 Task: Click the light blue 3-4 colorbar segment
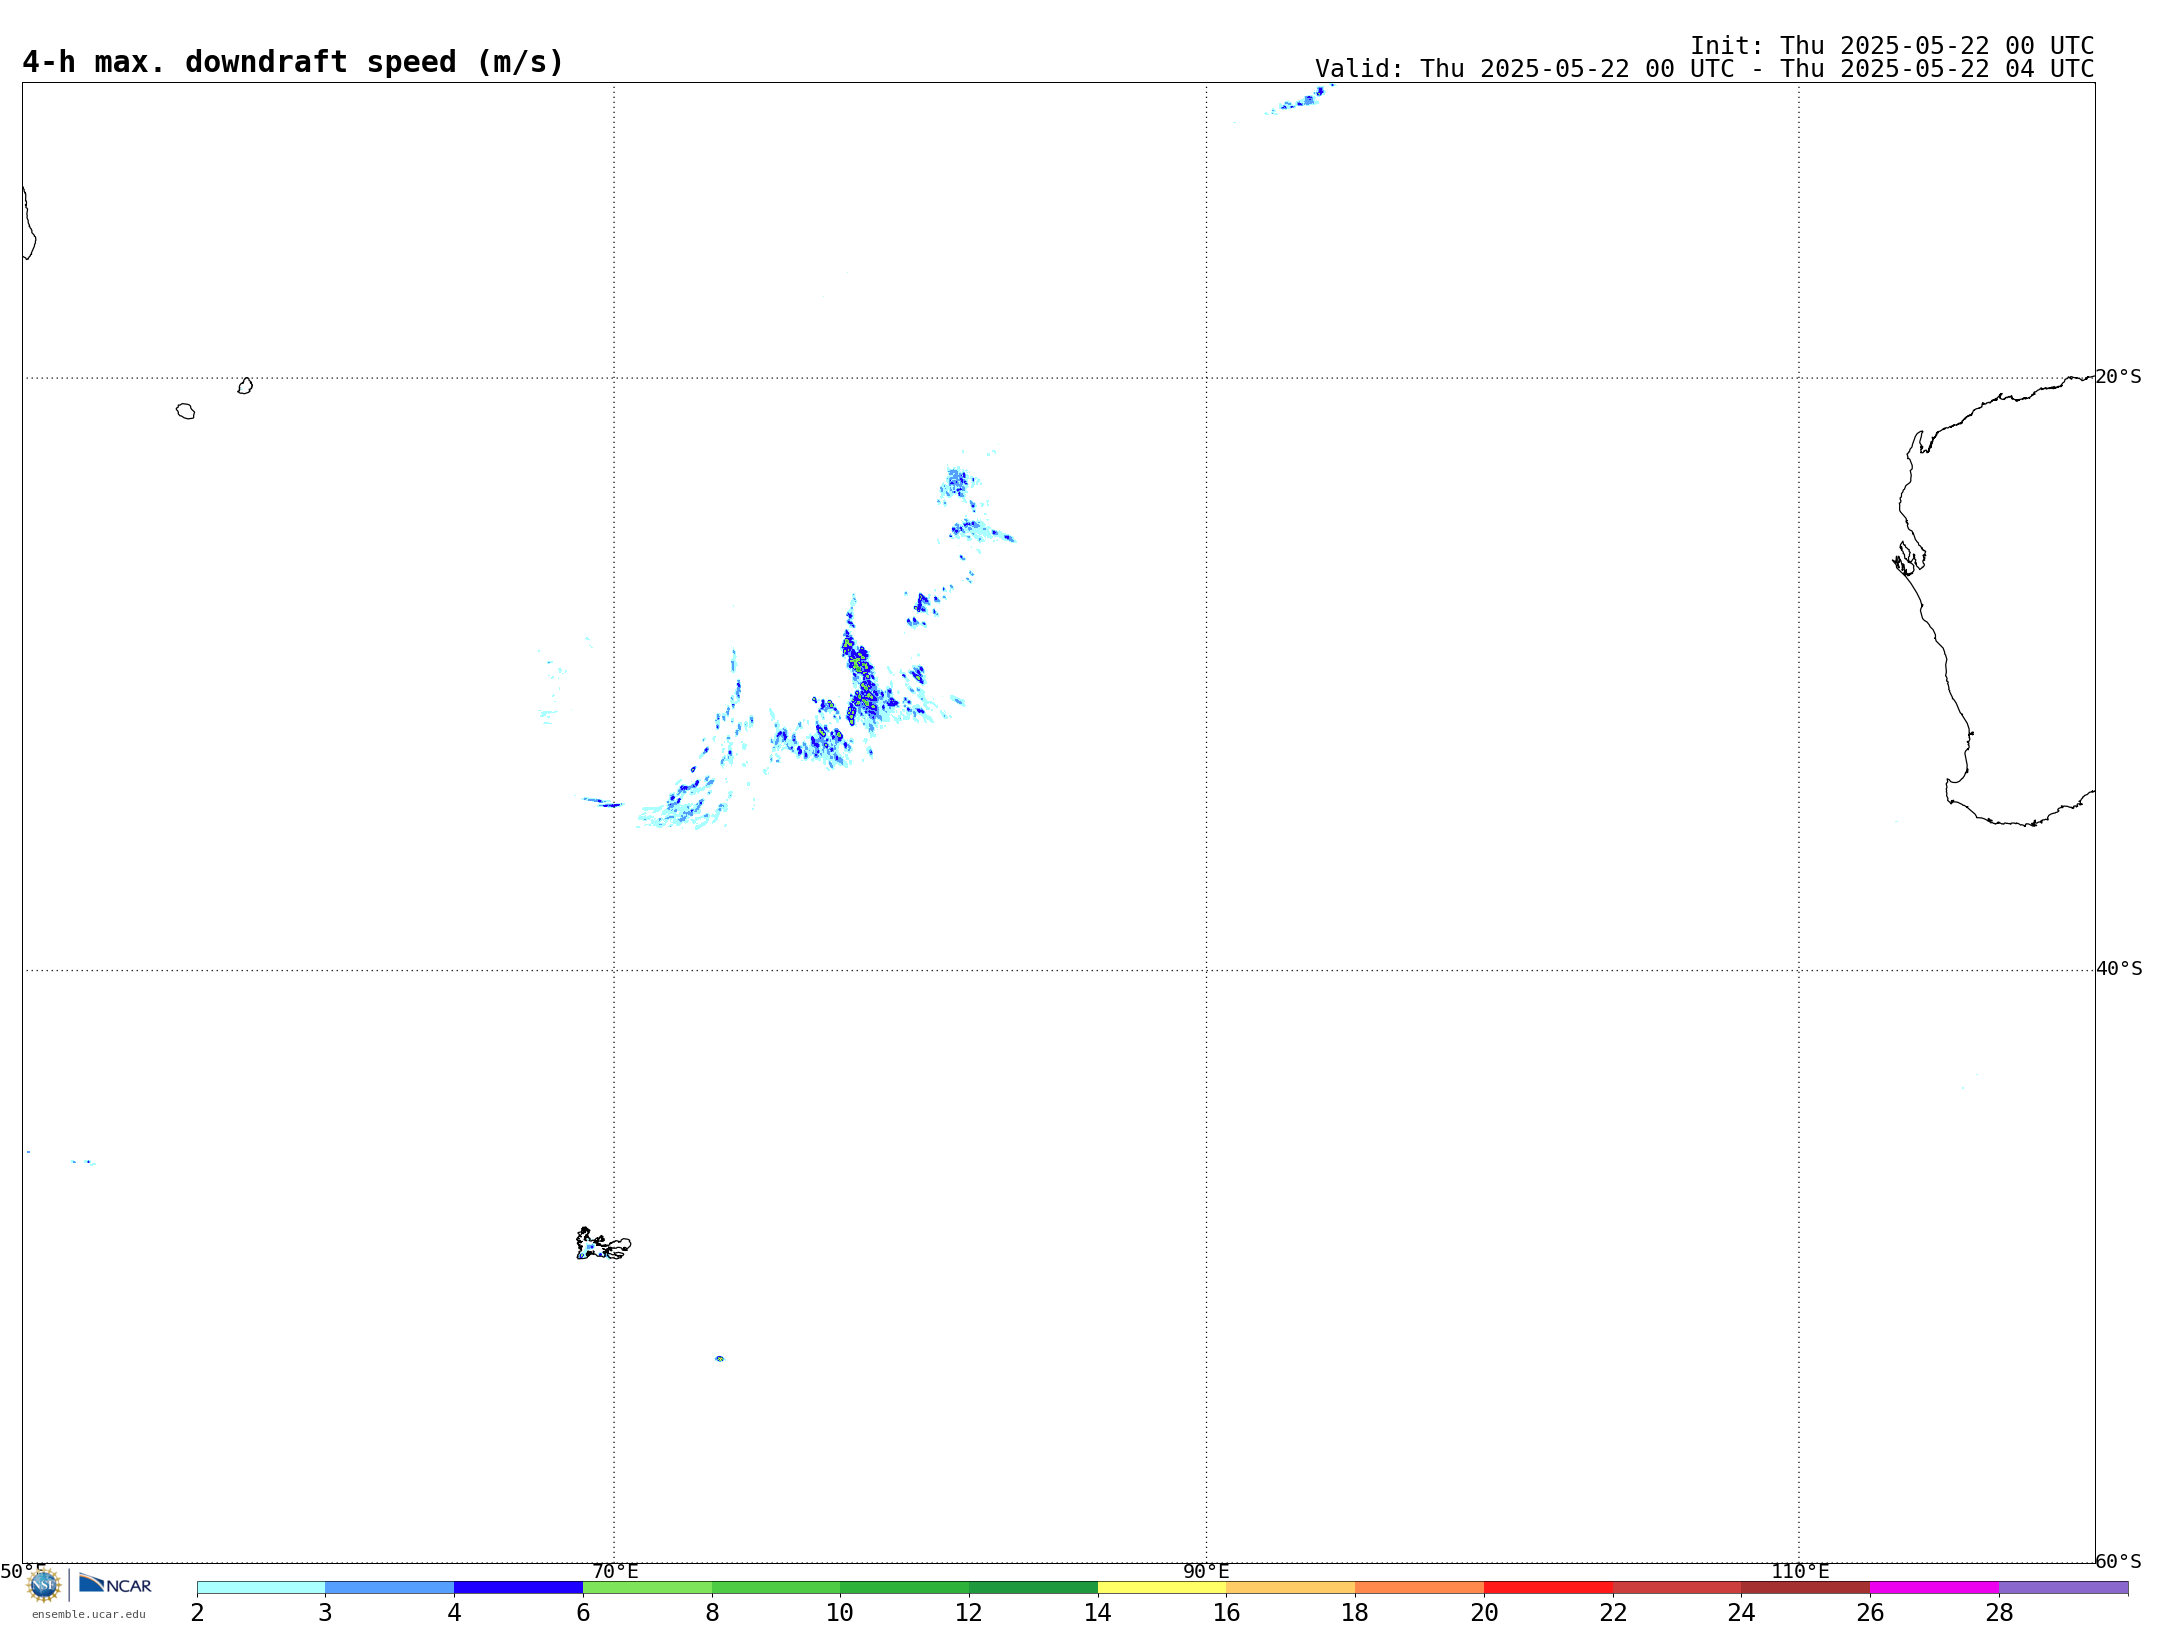(x=389, y=1587)
